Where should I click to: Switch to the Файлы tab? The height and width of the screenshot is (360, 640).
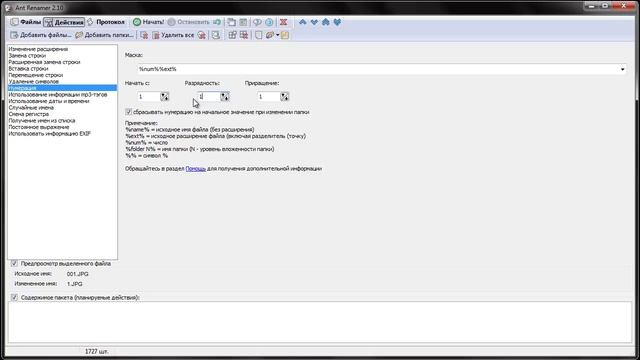[26, 22]
